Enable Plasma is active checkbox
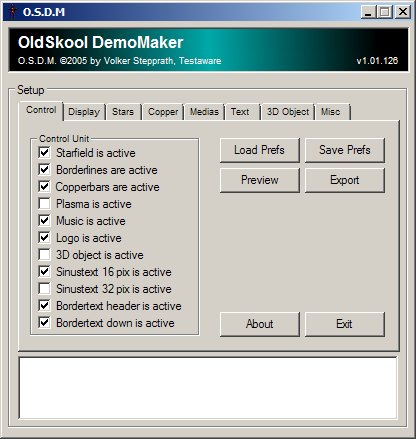 point(44,204)
